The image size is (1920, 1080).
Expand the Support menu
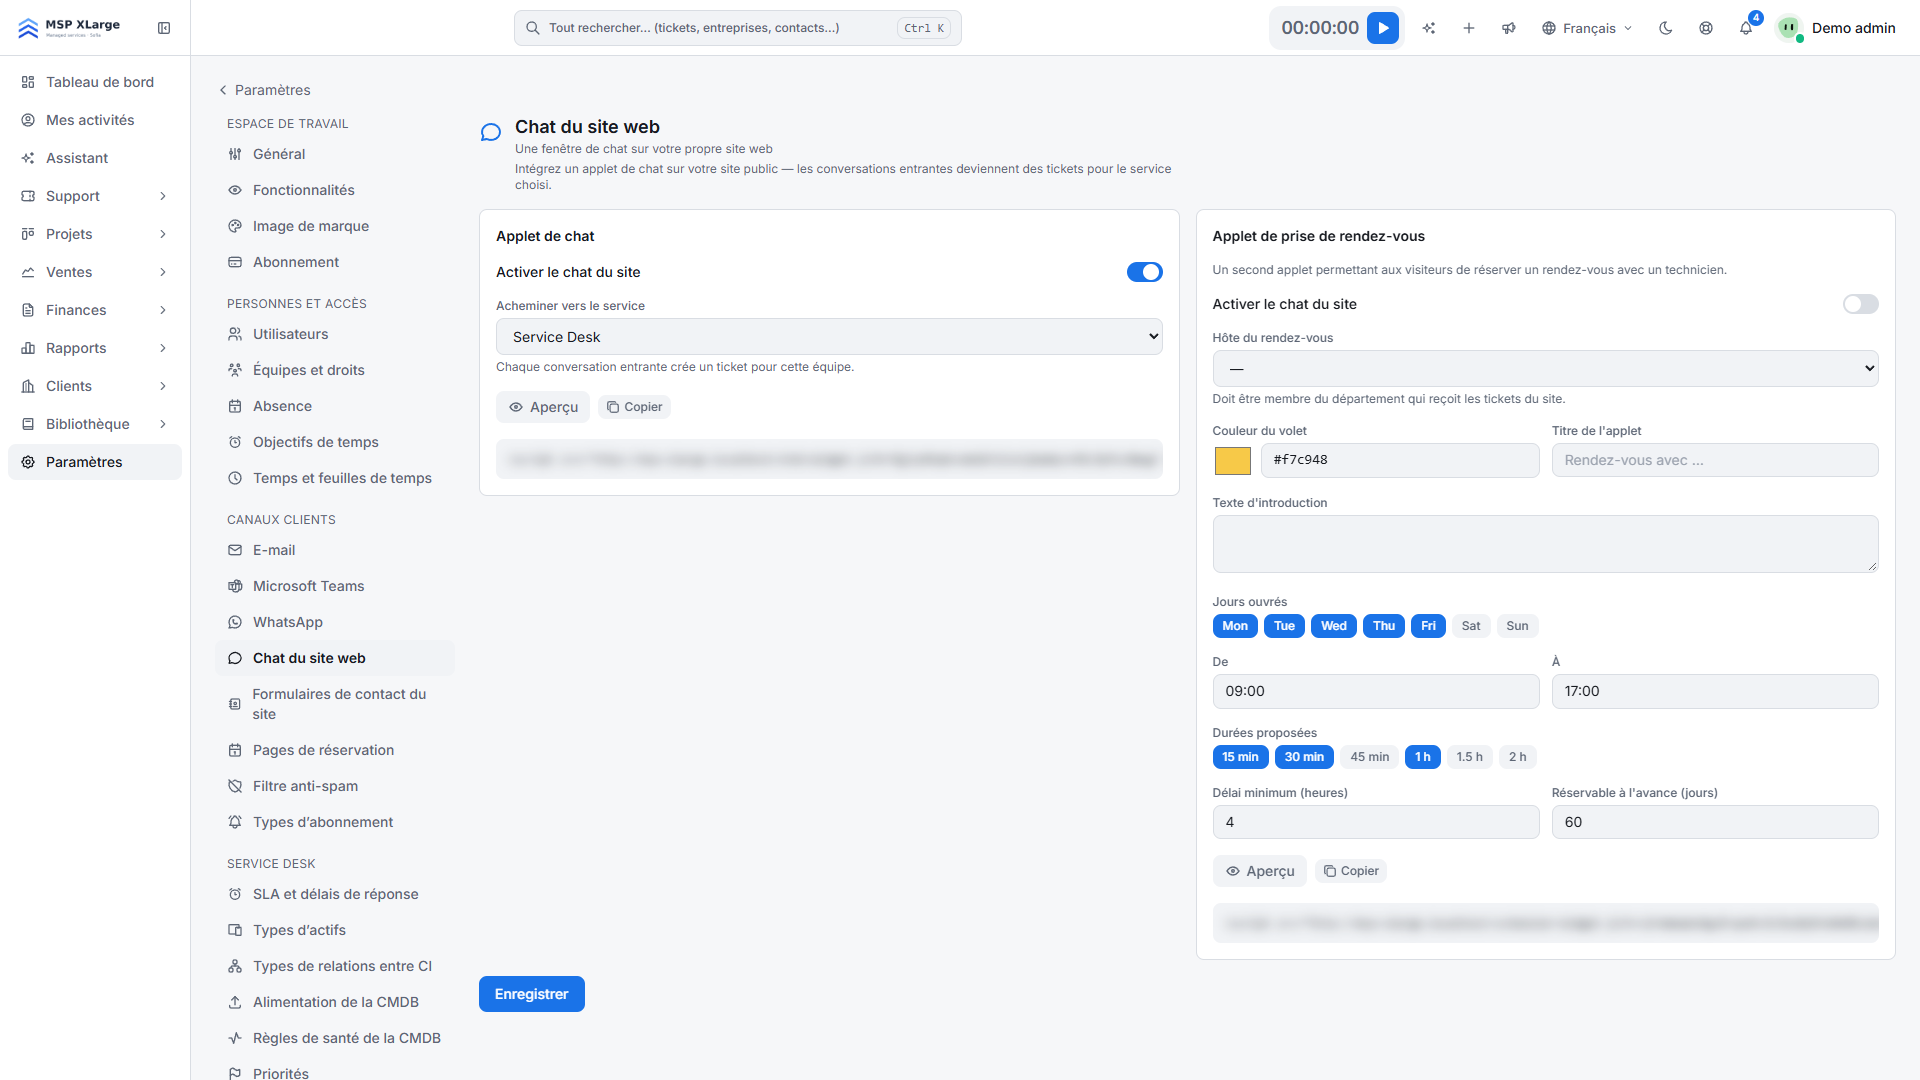[95, 196]
